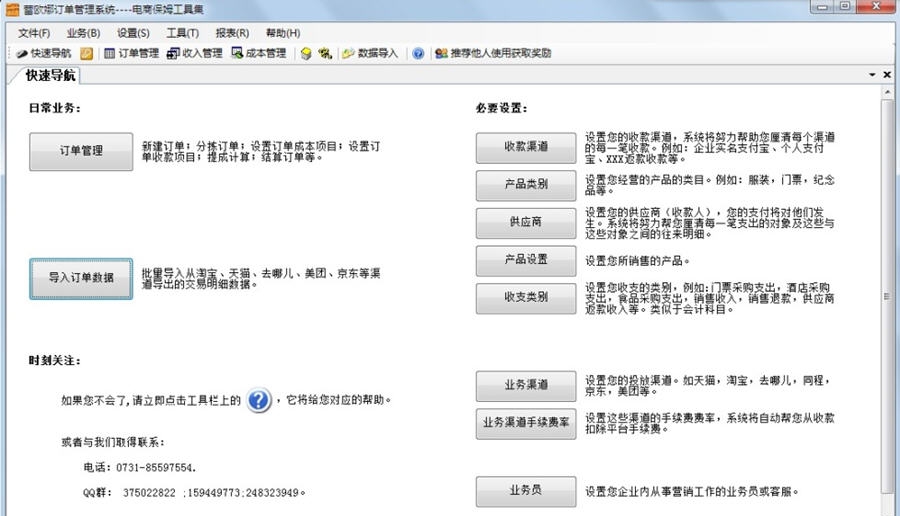Click the 日常业务 heading
Screen dimensions: 900x516
tap(55, 108)
